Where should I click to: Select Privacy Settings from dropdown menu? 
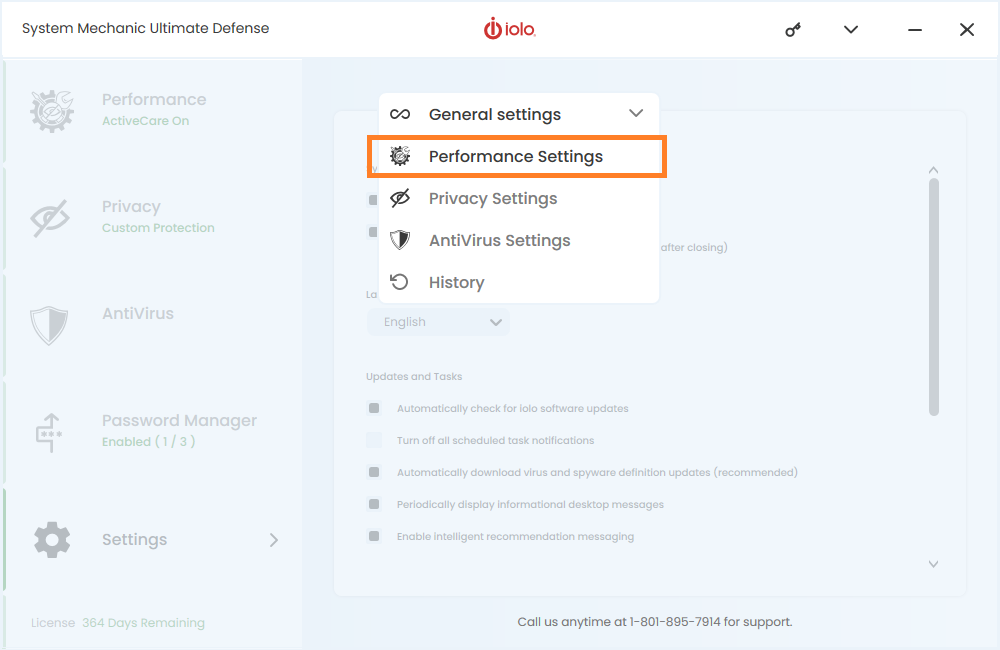(x=518, y=198)
